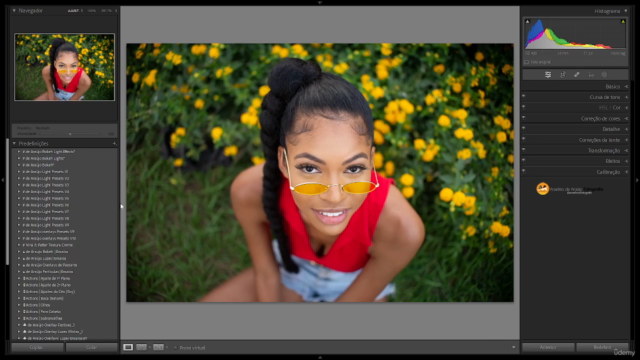Open the toolbar options dropdown arrow
This screenshot has height=360, width=640.
(513, 347)
